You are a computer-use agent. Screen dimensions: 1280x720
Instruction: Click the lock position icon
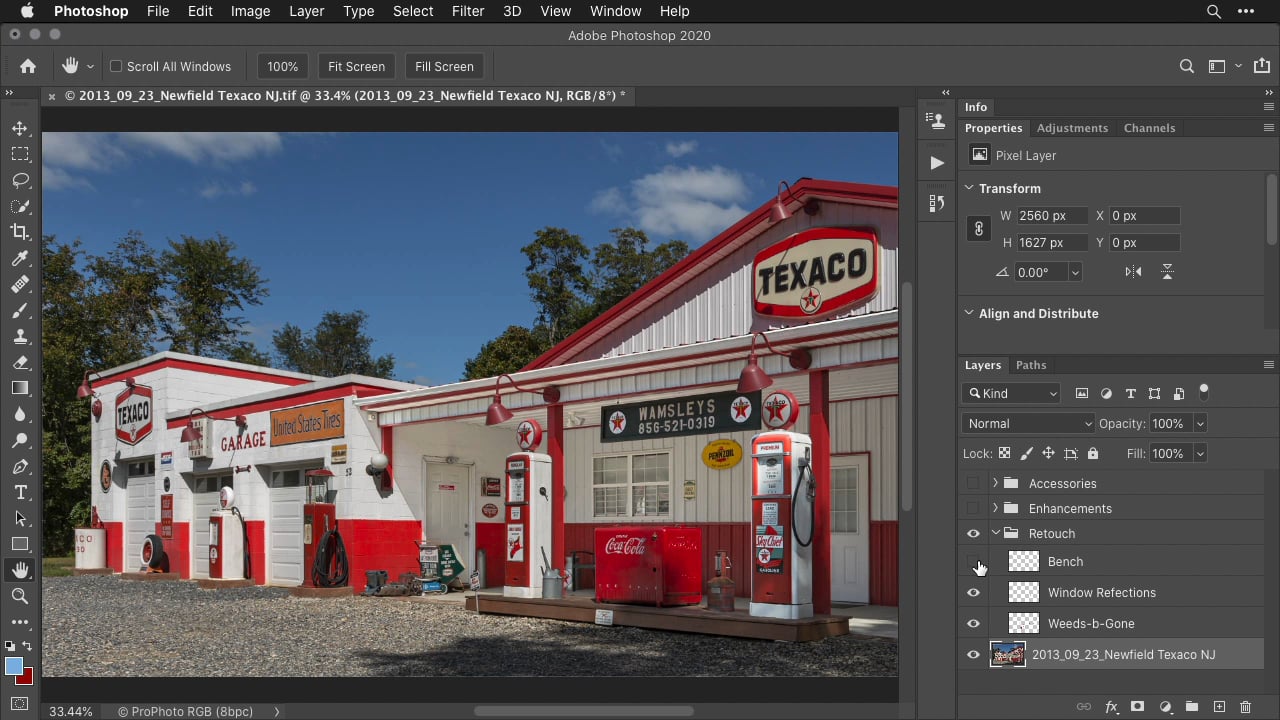(x=1048, y=453)
